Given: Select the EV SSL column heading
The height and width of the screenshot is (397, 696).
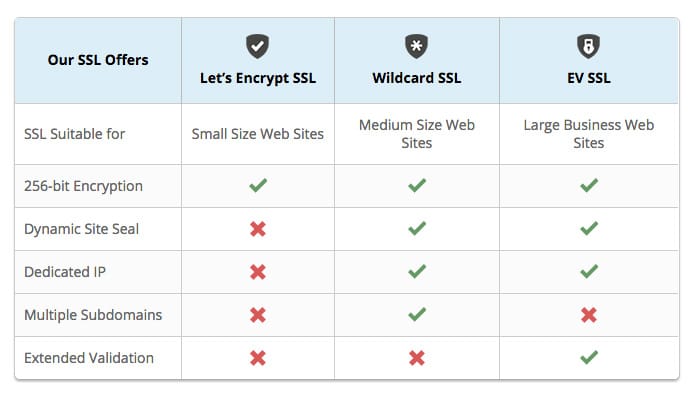Looking at the screenshot, I should 589,78.
